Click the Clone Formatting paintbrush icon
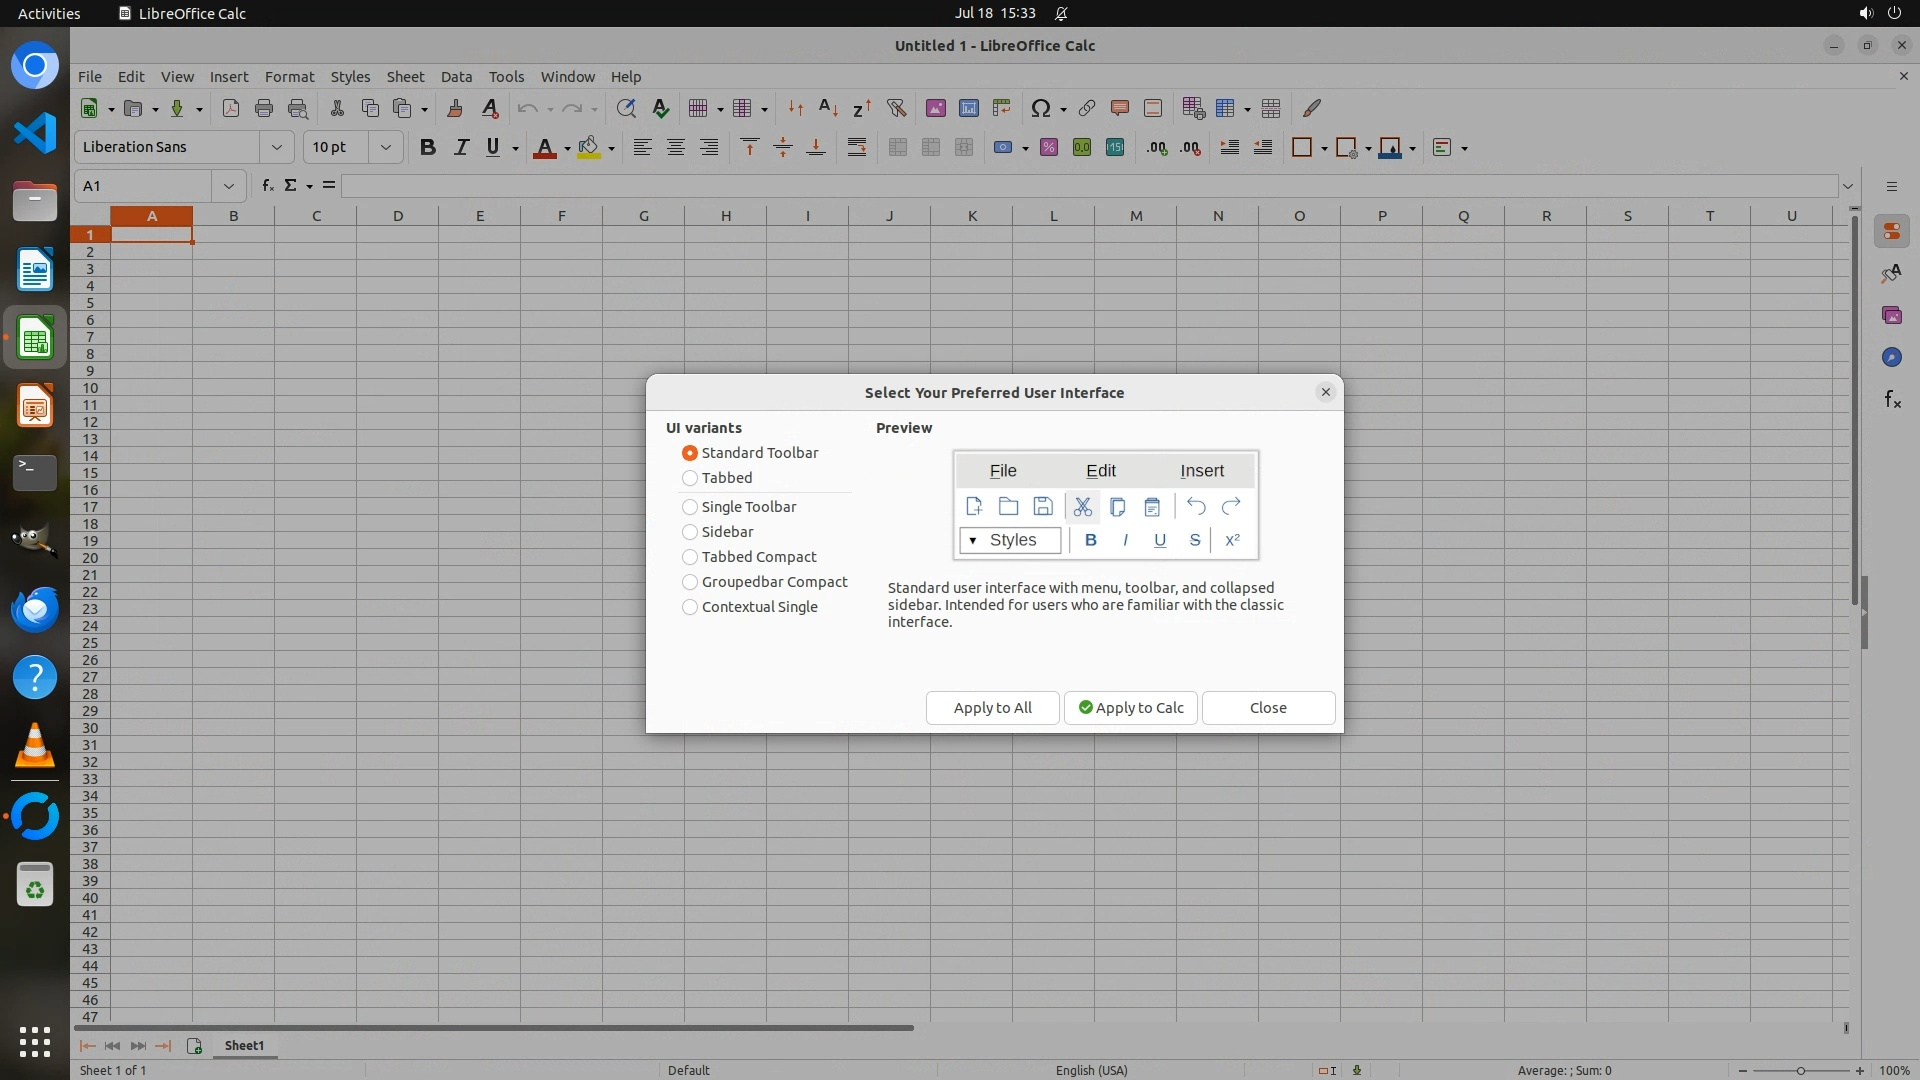The height and width of the screenshot is (1080, 1920). click(x=455, y=108)
